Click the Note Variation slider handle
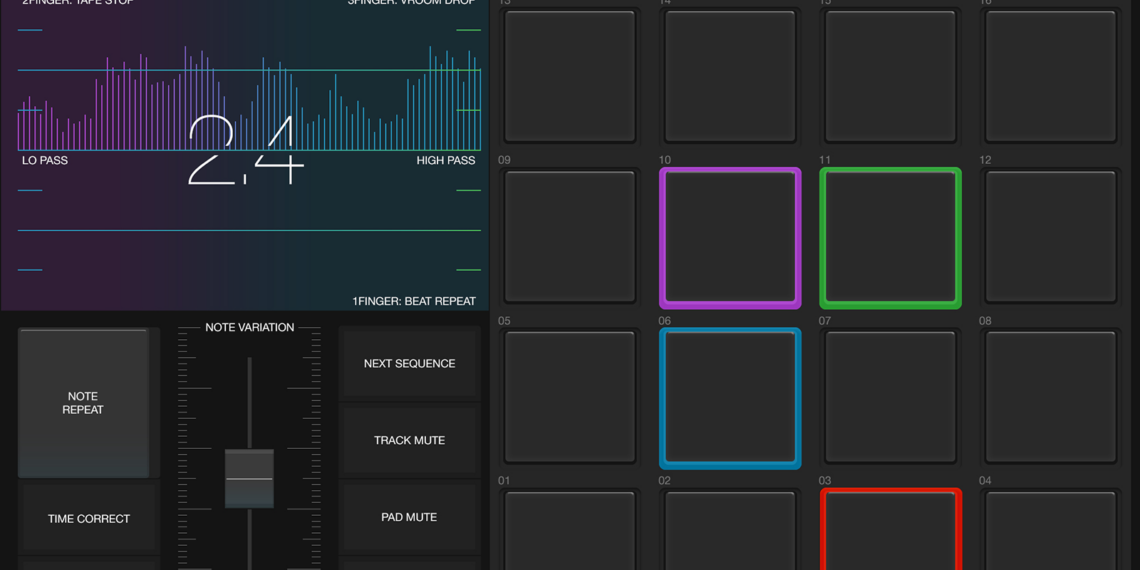Viewport: 1140px width, 570px height. (249, 479)
